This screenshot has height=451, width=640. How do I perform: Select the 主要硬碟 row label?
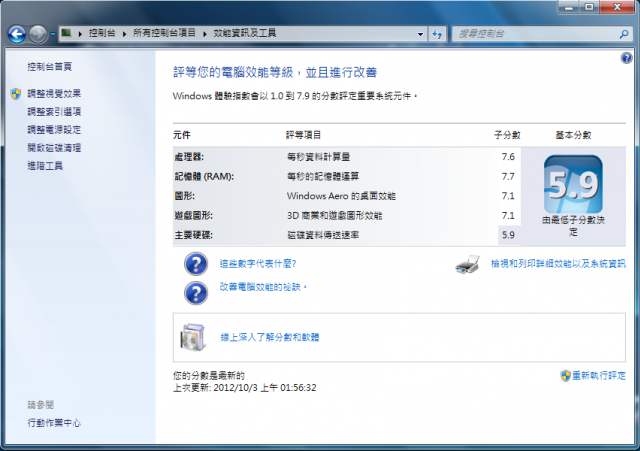coord(193,235)
